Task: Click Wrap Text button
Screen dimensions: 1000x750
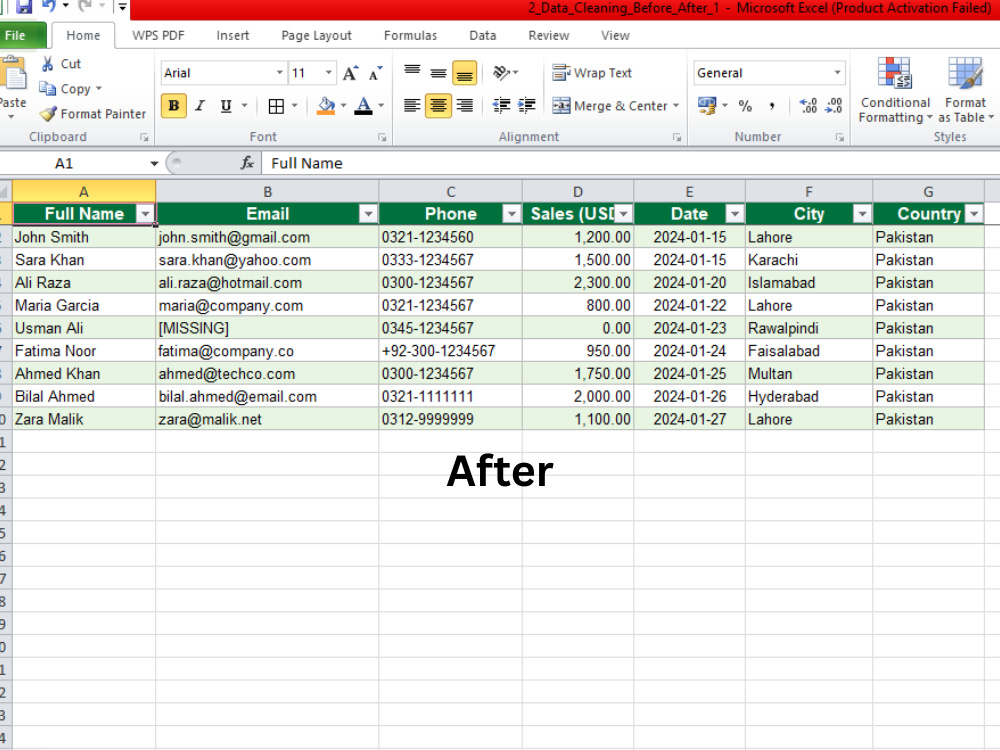Action: pyautogui.click(x=592, y=73)
